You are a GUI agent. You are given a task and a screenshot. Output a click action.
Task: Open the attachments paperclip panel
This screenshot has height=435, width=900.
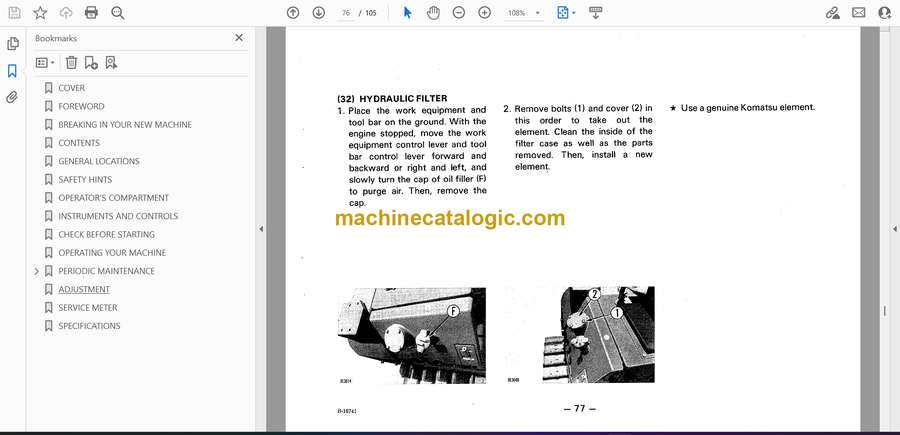click(12, 97)
